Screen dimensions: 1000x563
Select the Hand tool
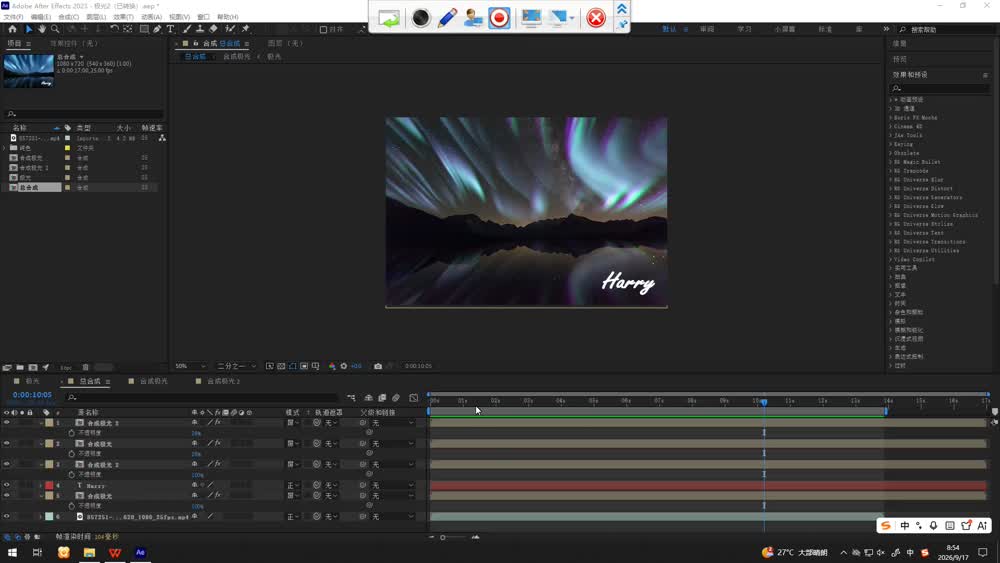(41, 29)
